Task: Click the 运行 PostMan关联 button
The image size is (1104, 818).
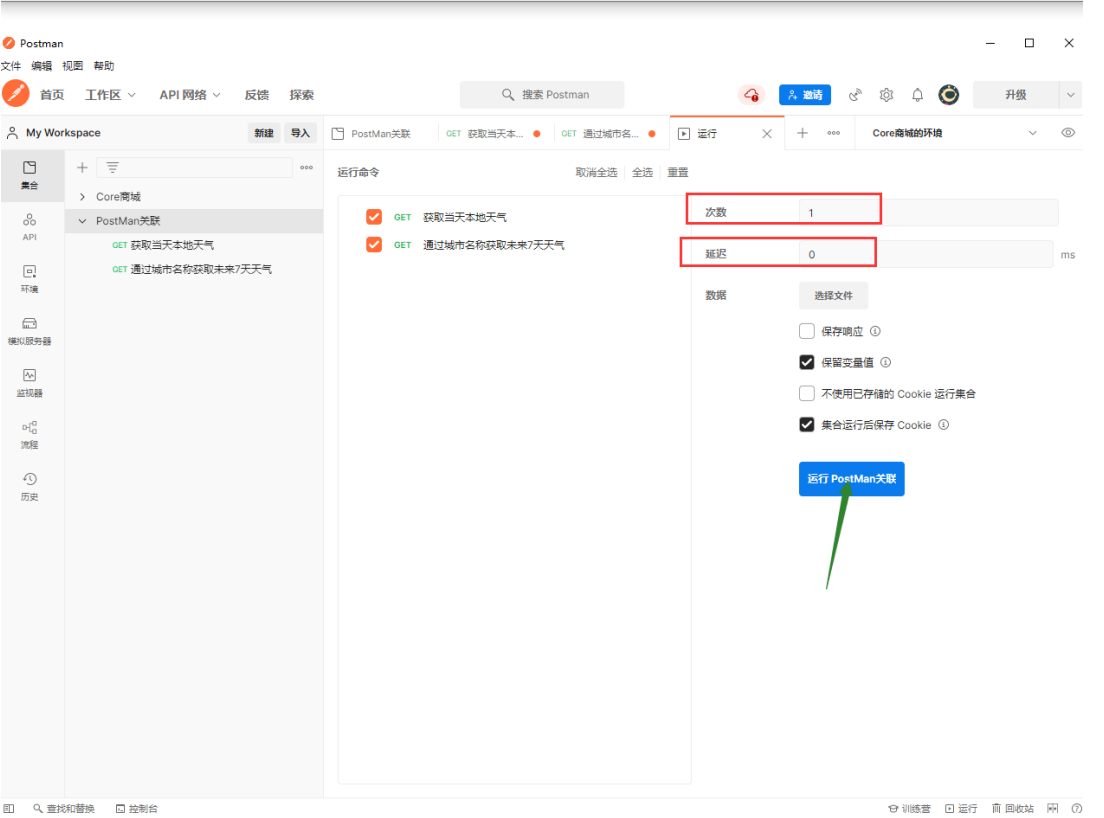Action: coord(851,479)
